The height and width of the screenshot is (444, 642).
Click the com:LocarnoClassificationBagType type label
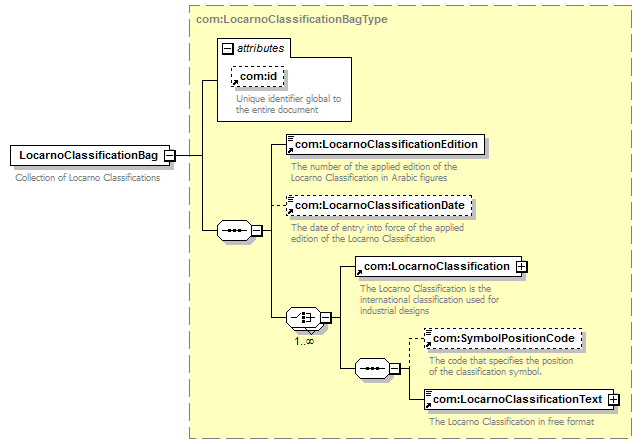291,18
